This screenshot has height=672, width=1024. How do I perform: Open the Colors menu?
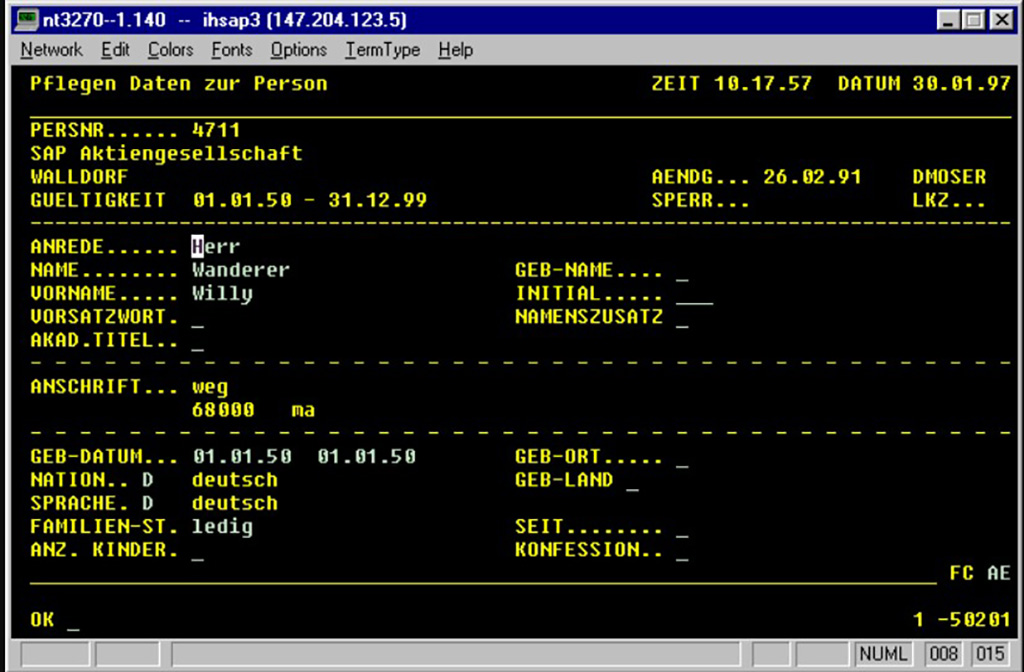point(170,50)
